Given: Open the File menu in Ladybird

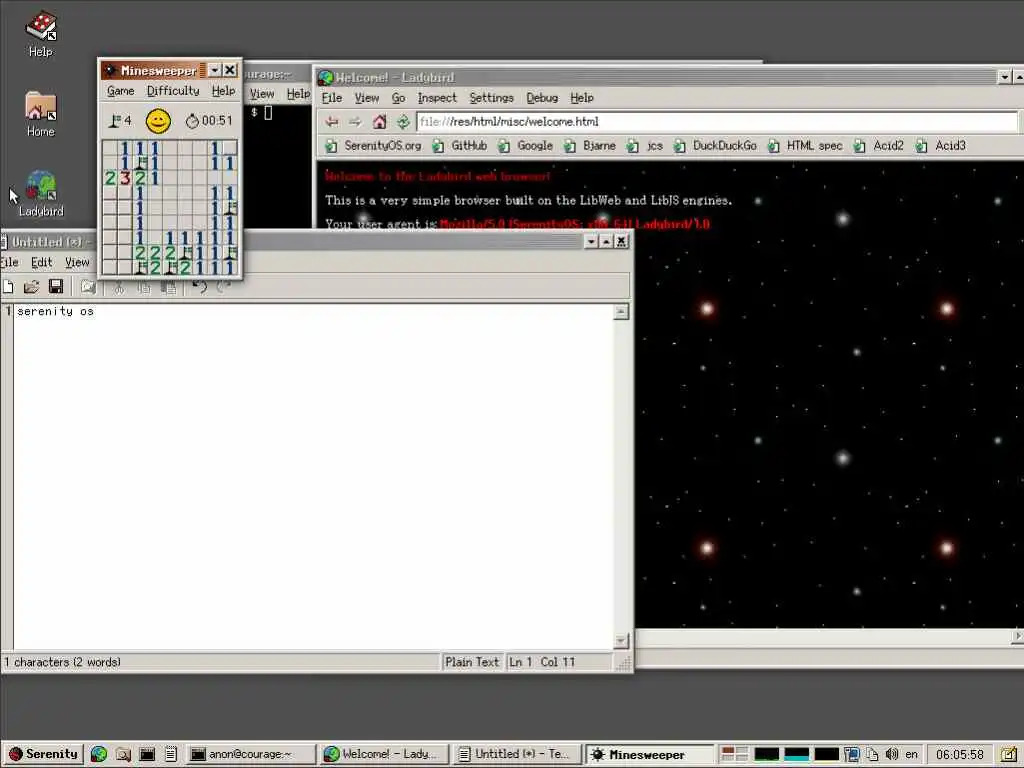Looking at the screenshot, I should [332, 98].
